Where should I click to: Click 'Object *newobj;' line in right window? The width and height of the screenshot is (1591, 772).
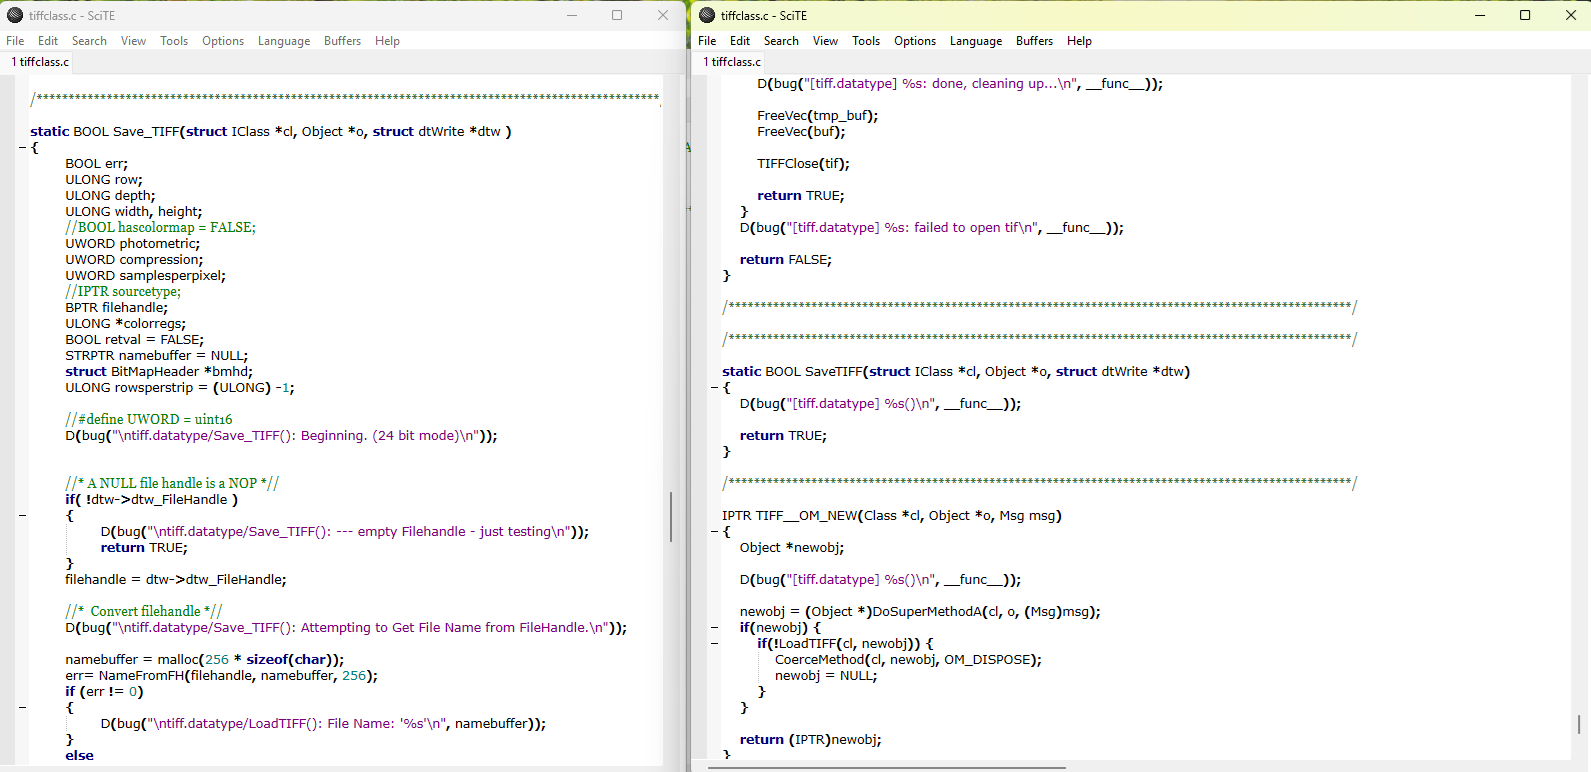click(792, 547)
